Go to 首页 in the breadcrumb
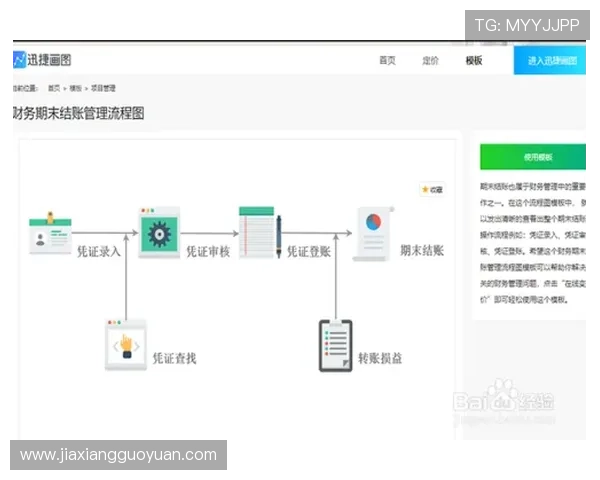 pyautogui.click(x=54, y=88)
